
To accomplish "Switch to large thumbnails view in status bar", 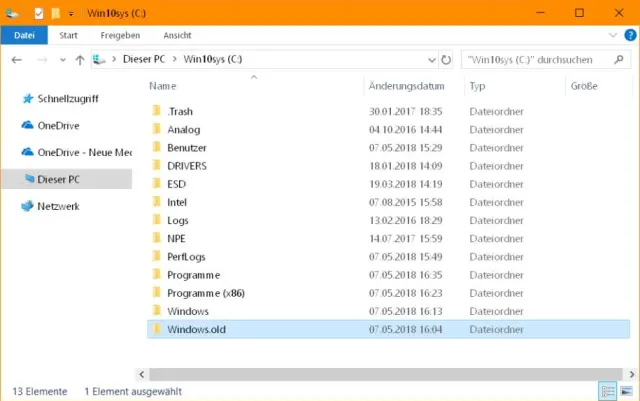I will click(626, 391).
